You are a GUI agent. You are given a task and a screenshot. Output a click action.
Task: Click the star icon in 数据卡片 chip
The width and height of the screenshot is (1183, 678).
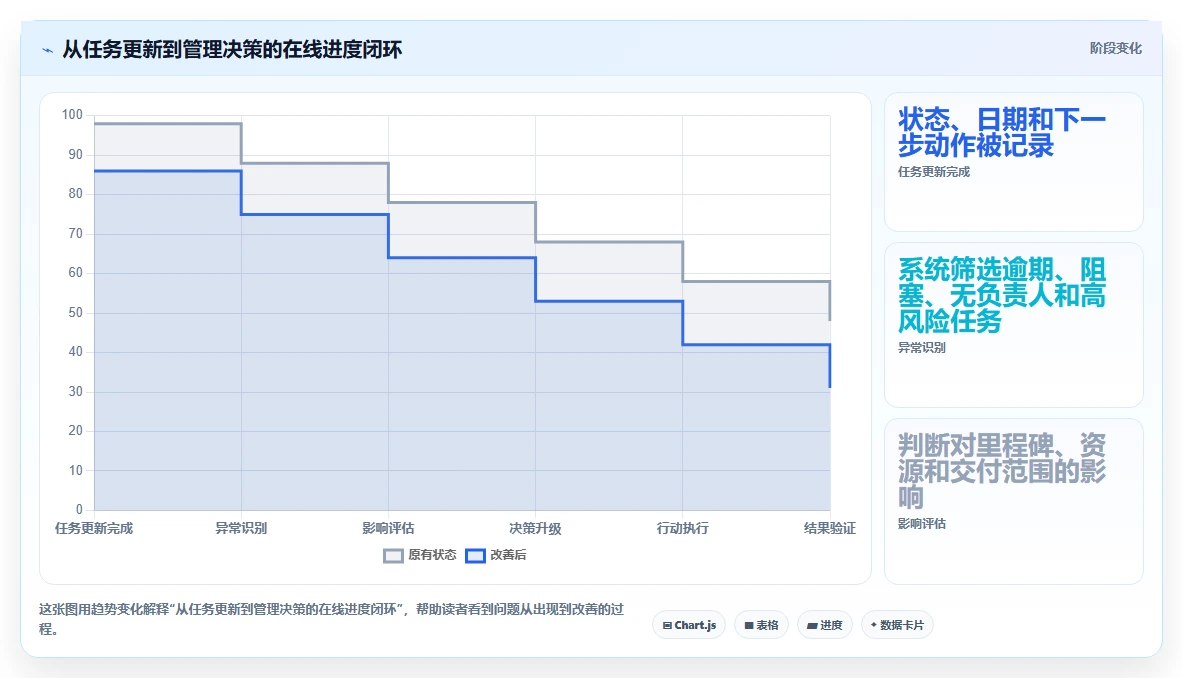coord(874,625)
